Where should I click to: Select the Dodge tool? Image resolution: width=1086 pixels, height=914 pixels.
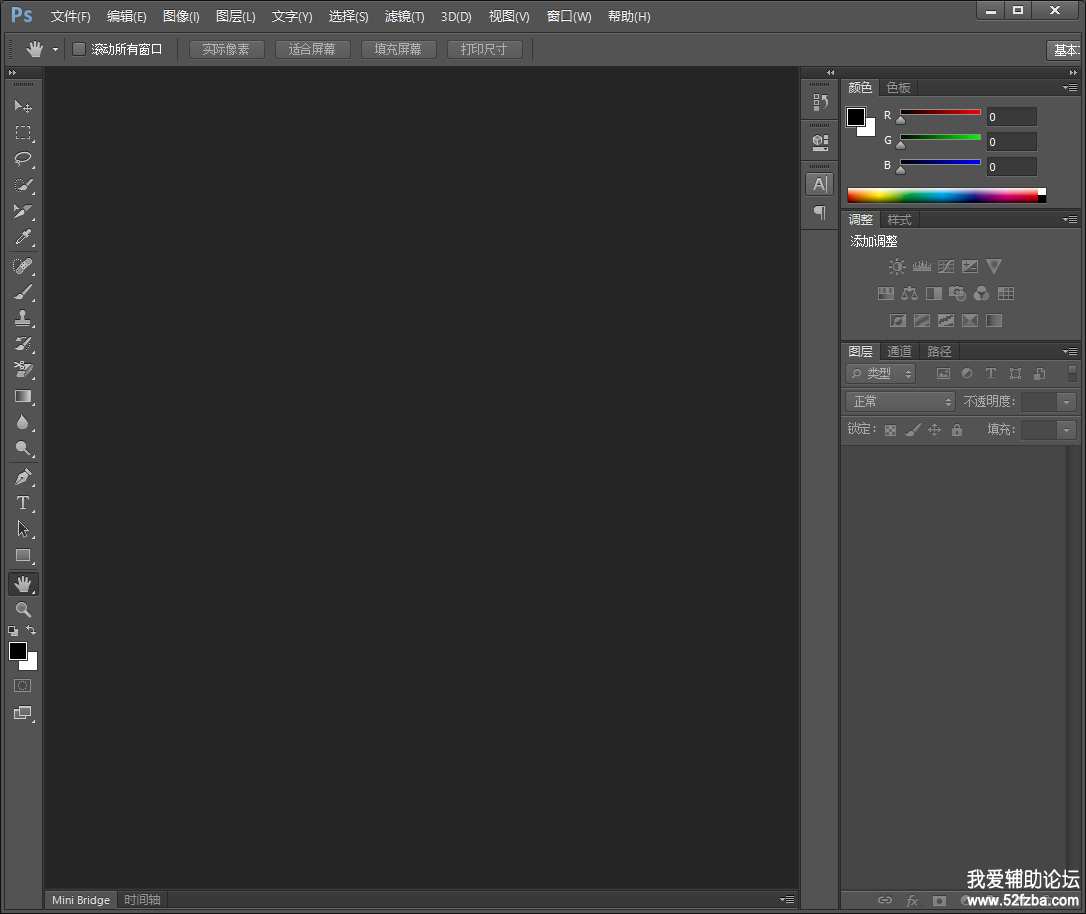tap(23, 449)
